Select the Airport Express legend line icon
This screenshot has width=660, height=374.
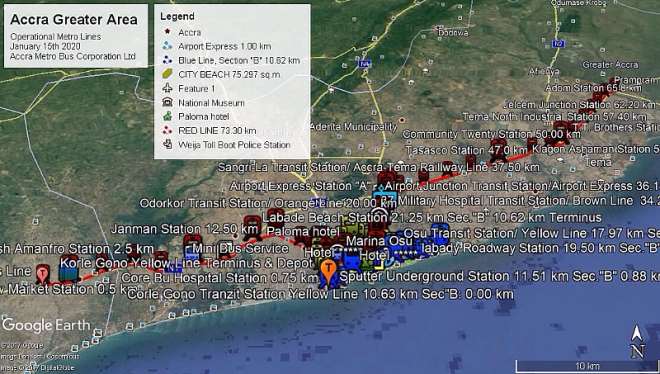tap(167, 46)
